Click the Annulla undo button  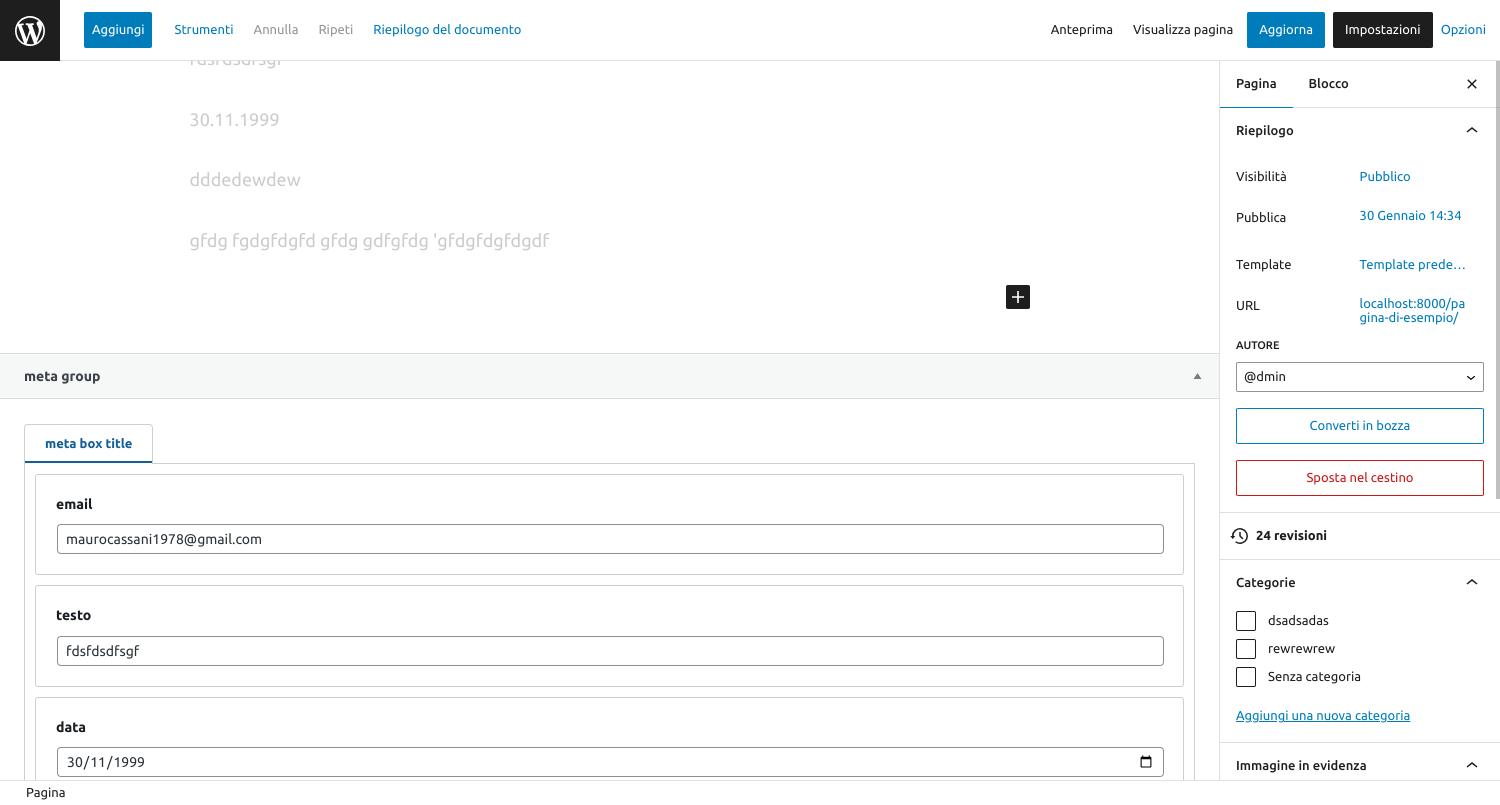pyautogui.click(x=276, y=30)
